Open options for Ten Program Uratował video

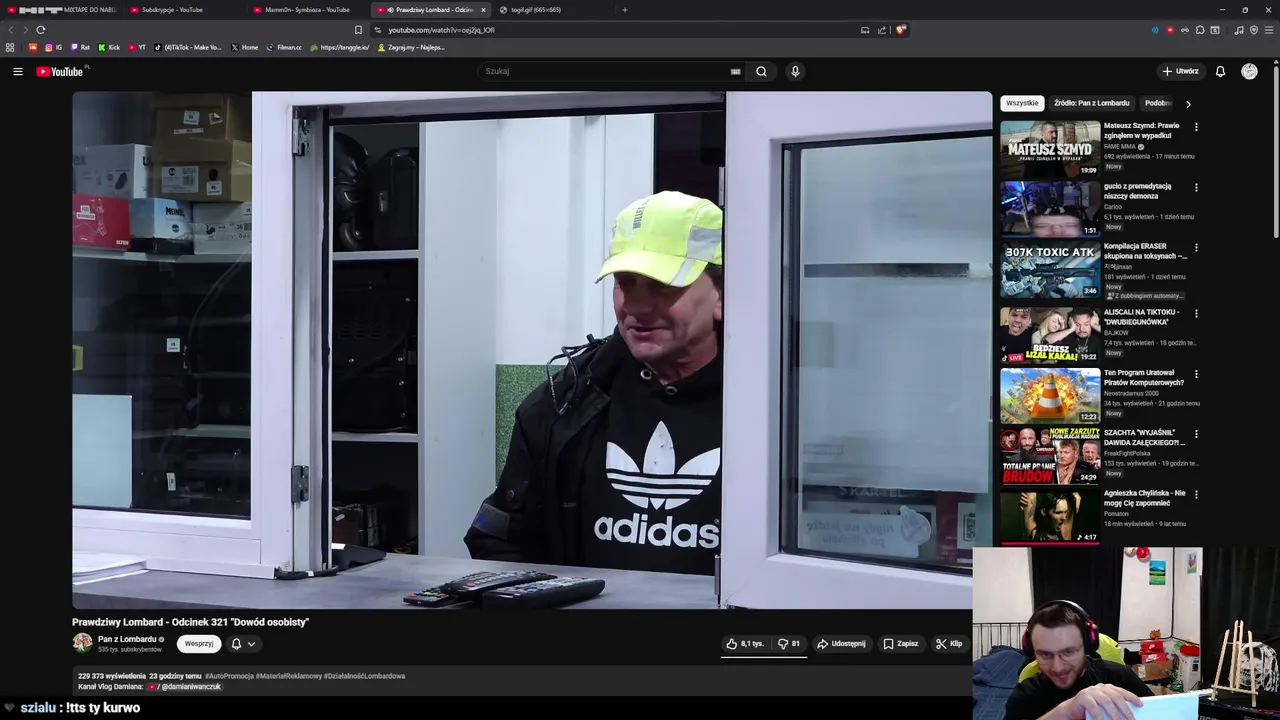1196,374
